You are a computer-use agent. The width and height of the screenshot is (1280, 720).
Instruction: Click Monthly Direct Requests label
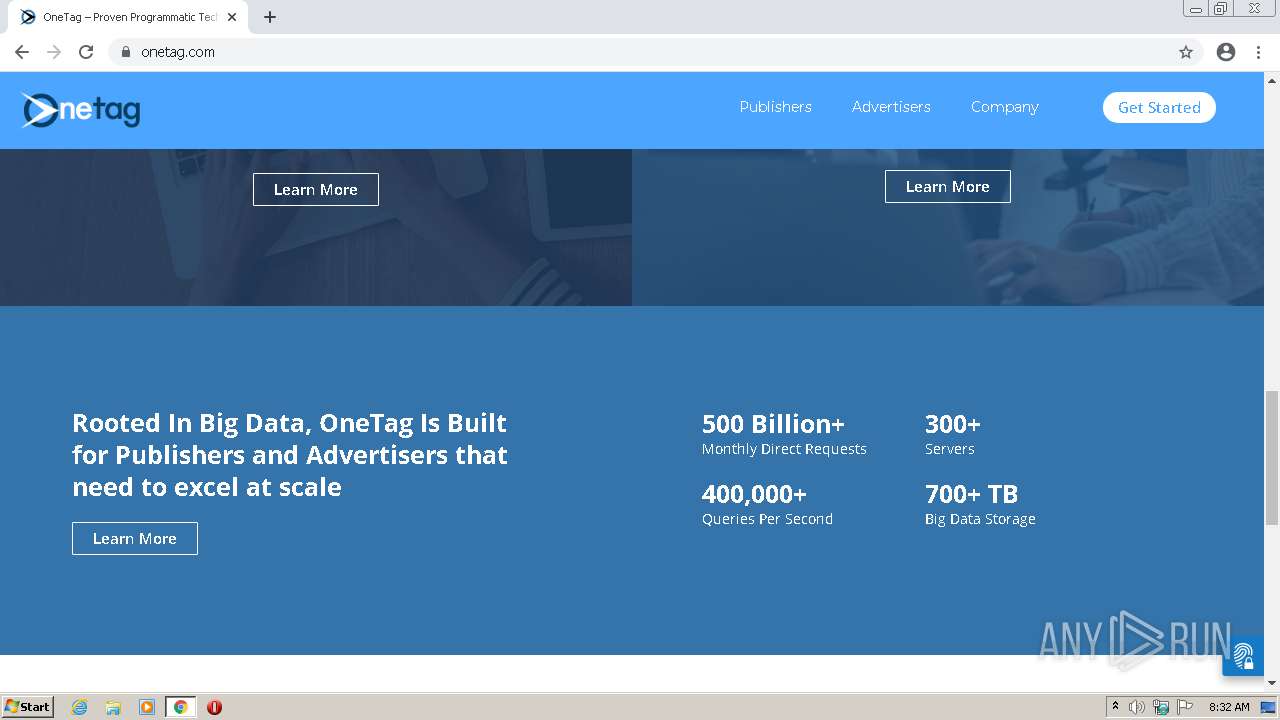pyautogui.click(x=784, y=449)
